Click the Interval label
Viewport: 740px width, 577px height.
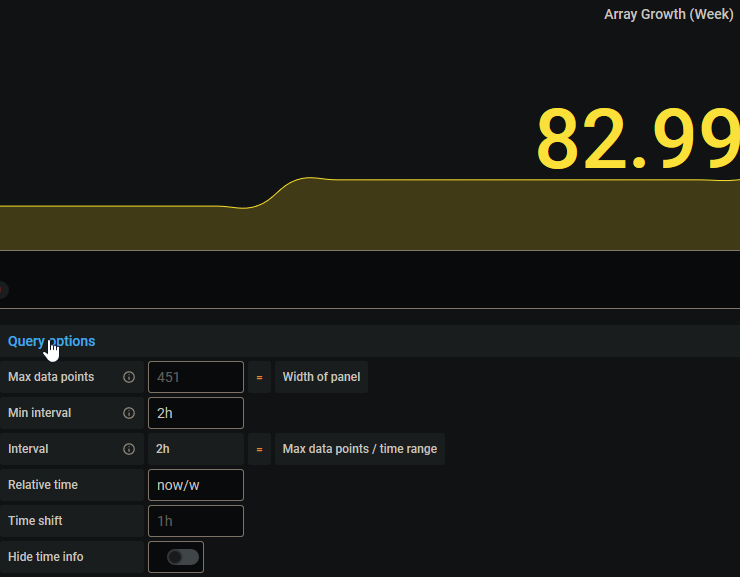point(28,449)
